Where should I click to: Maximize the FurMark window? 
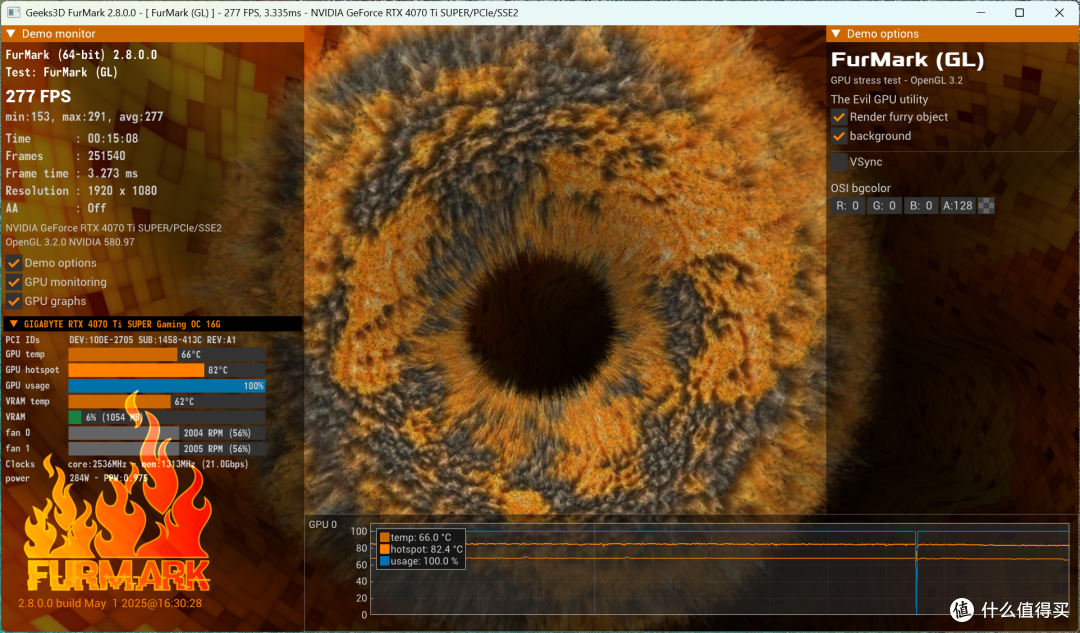1019,12
